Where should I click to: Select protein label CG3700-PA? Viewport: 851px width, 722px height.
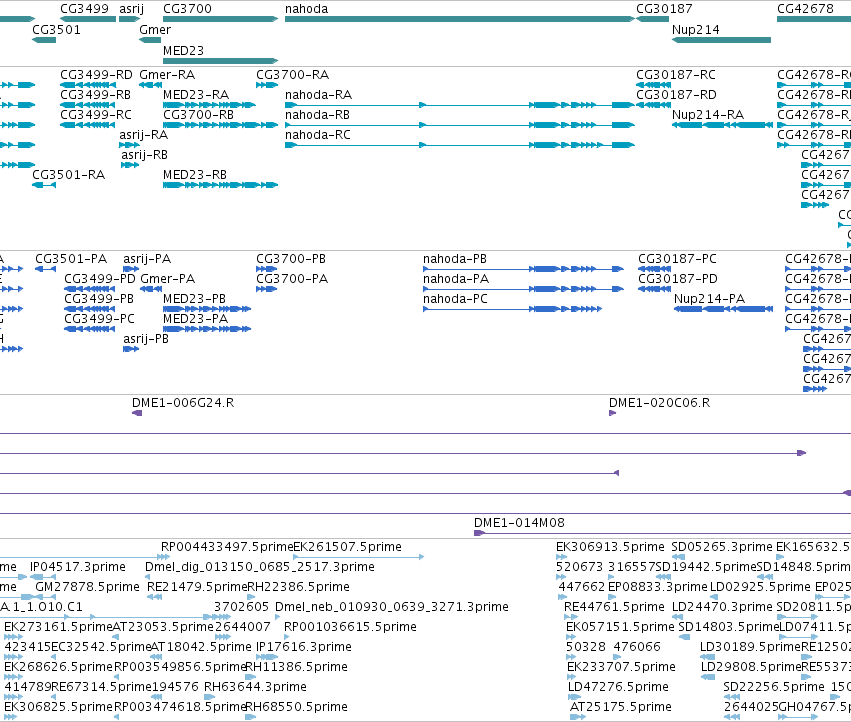pyautogui.click(x=292, y=278)
